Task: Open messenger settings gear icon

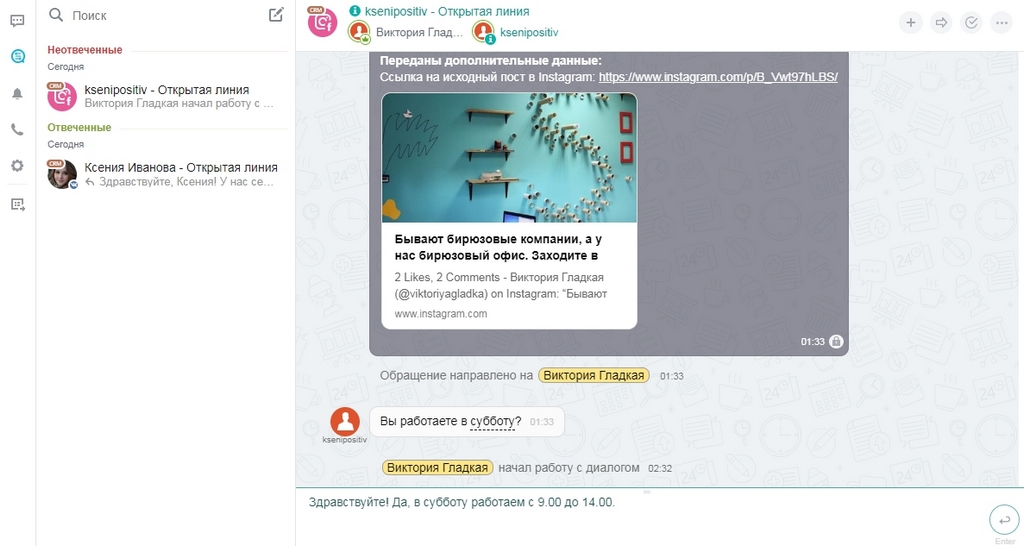Action: coord(18,166)
